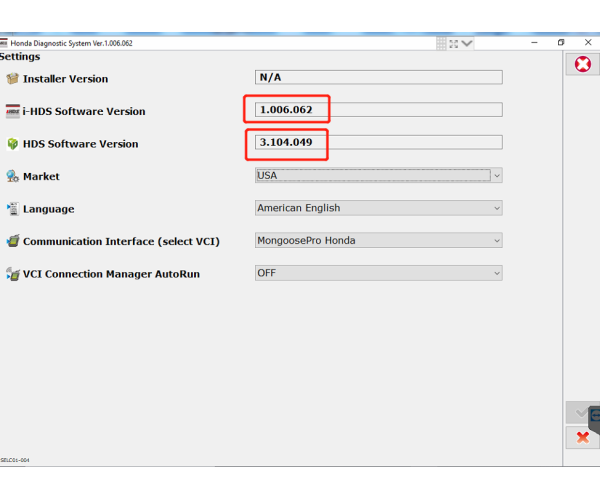Click the SELC01-004 status text
Viewport: 600px width, 500px height.
[x=15, y=460]
